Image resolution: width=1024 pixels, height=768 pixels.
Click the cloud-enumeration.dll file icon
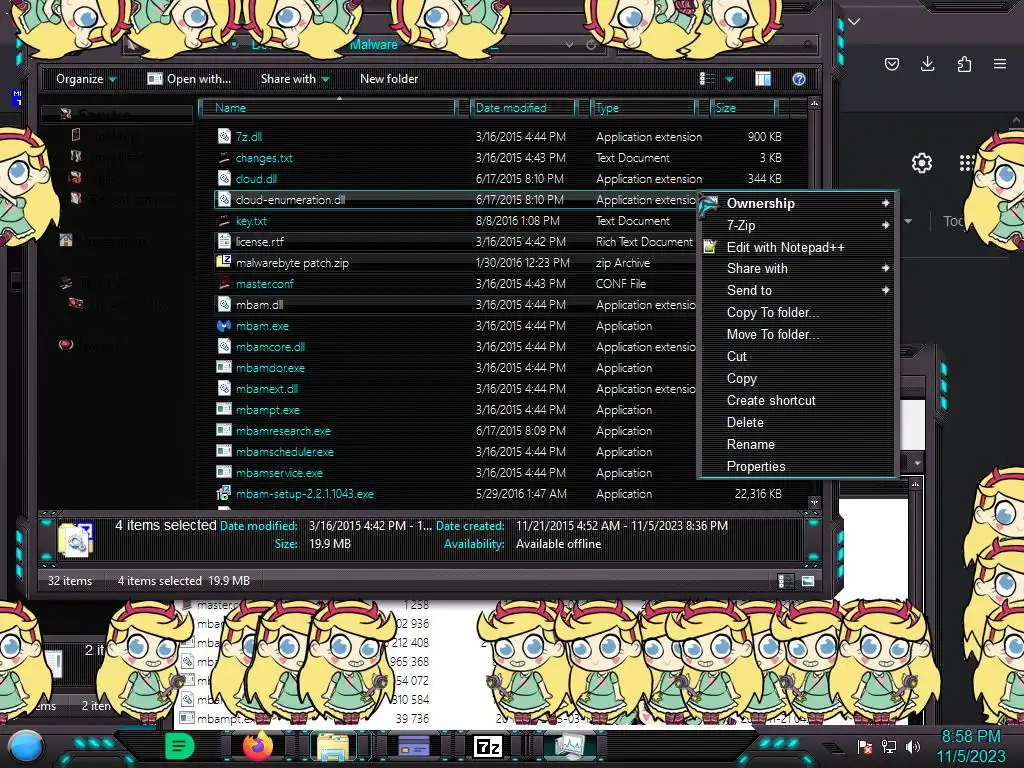(224, 200)
